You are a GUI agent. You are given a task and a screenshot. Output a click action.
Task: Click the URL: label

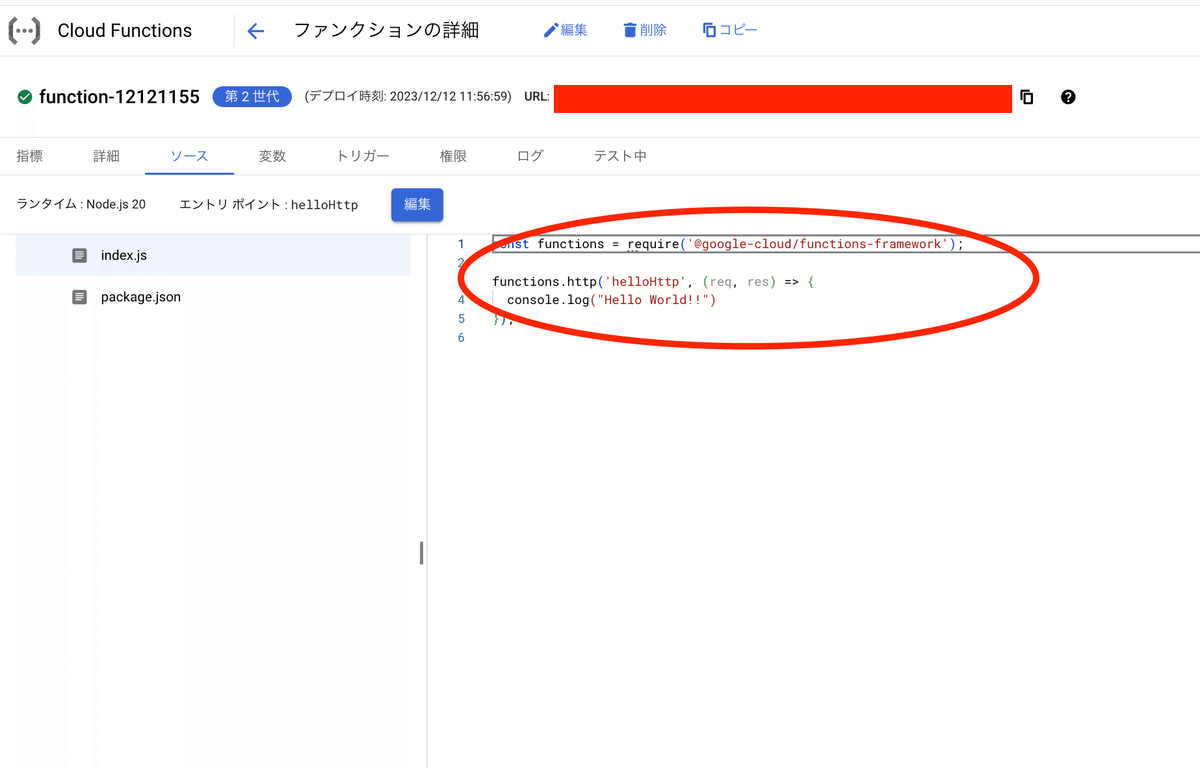point(537,97)
